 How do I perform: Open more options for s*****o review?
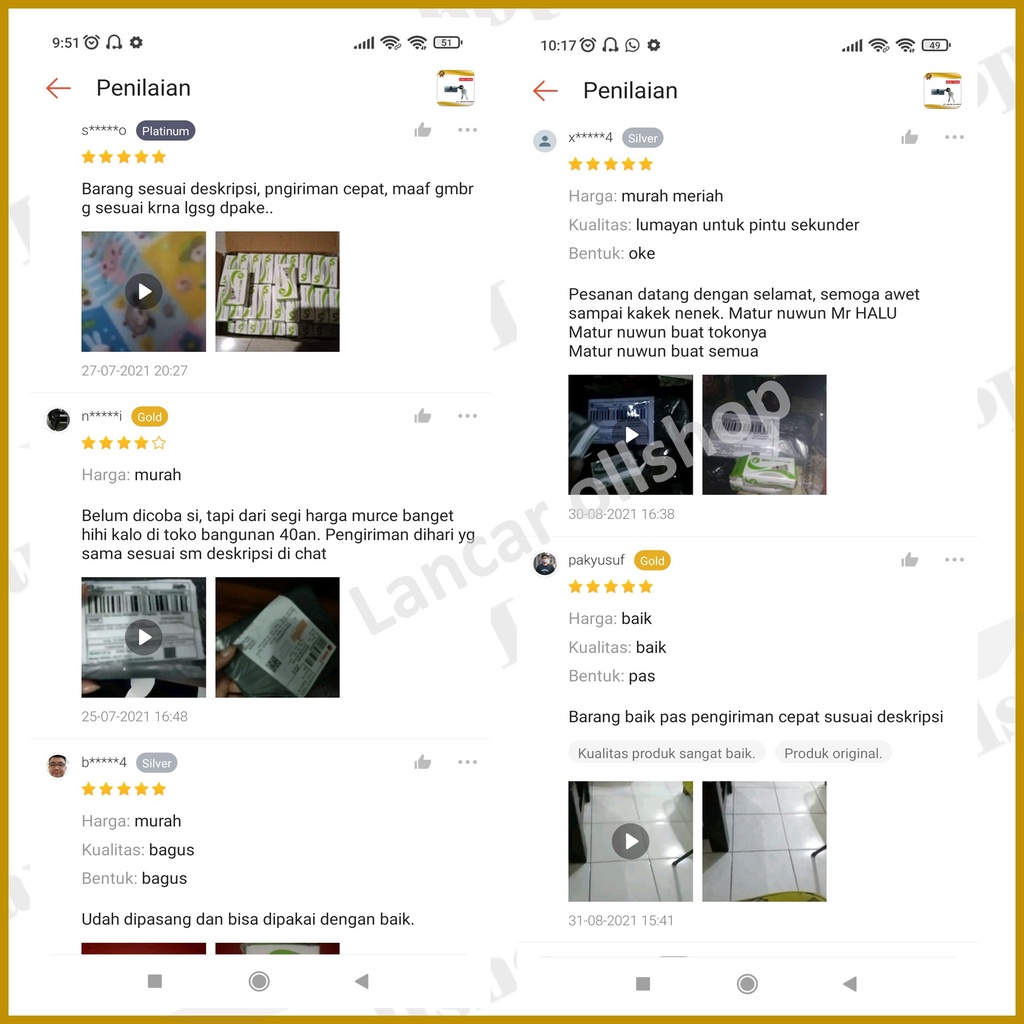pyautogui.click(x=468, y=130)
